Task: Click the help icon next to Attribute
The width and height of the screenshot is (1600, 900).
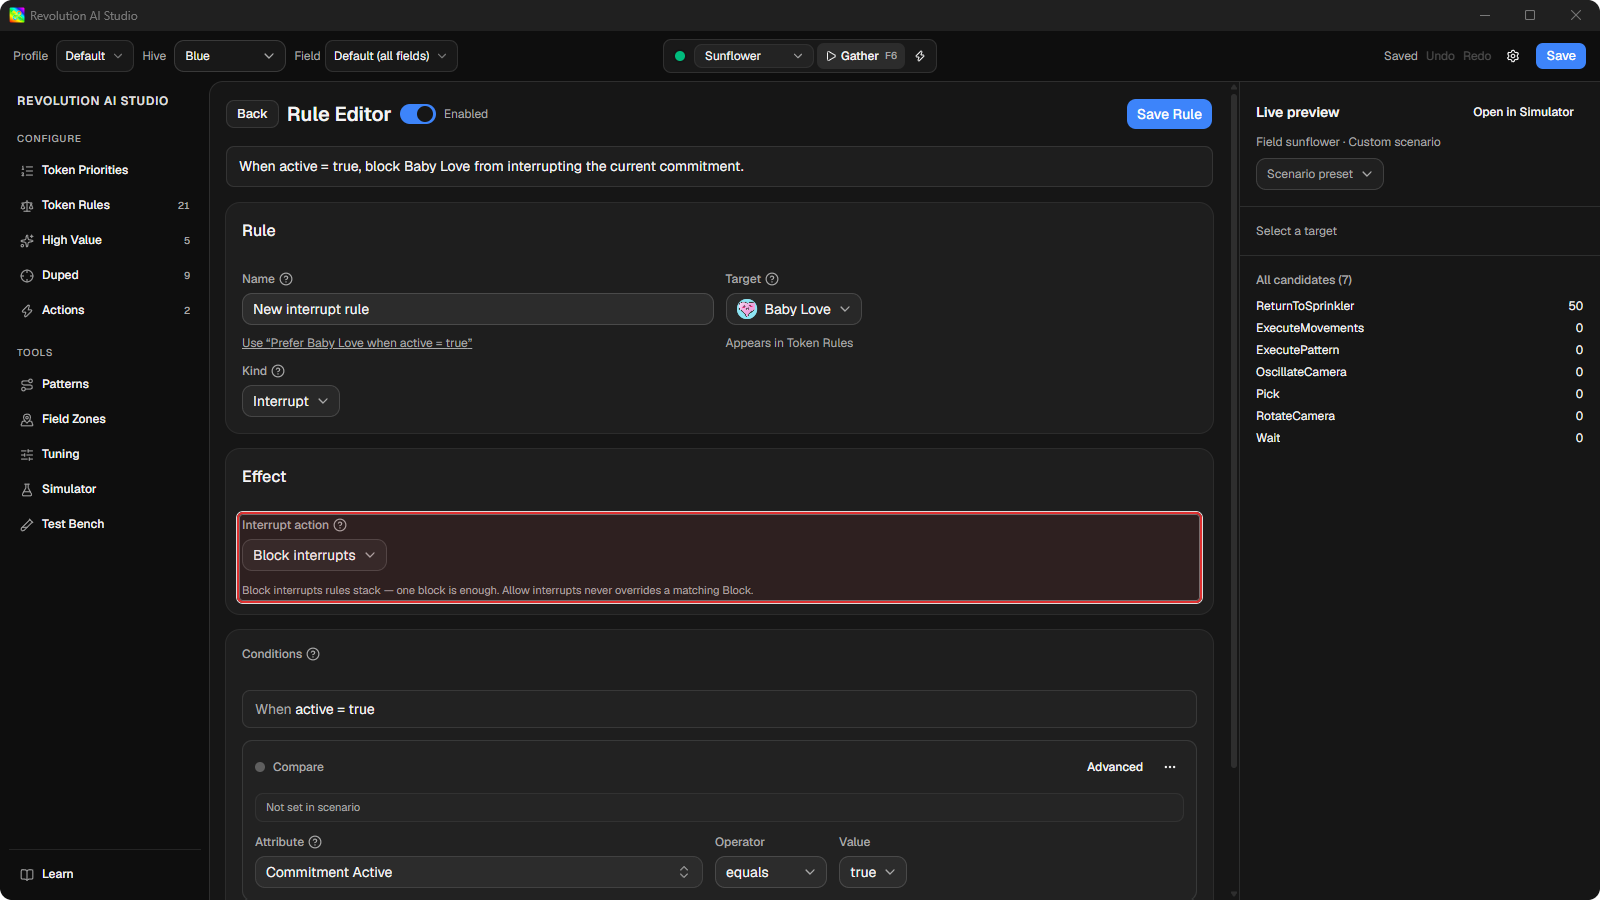Action: pos(315,842)
